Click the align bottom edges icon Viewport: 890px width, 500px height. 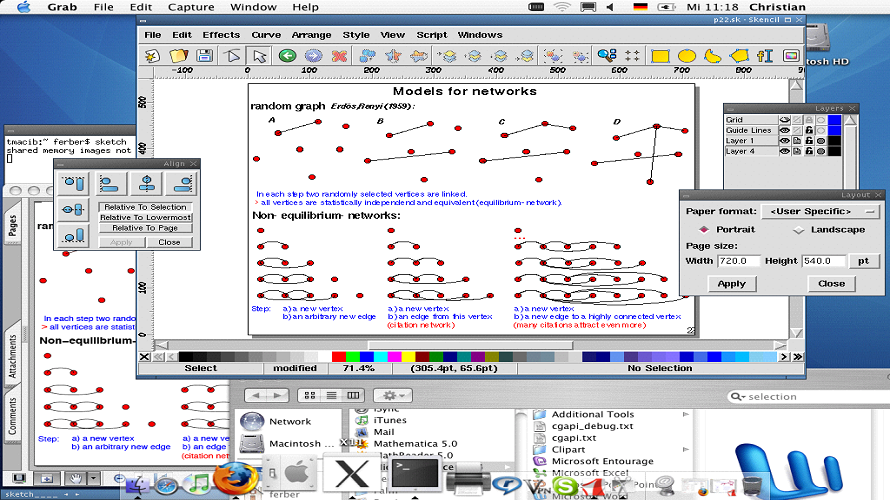75,235
